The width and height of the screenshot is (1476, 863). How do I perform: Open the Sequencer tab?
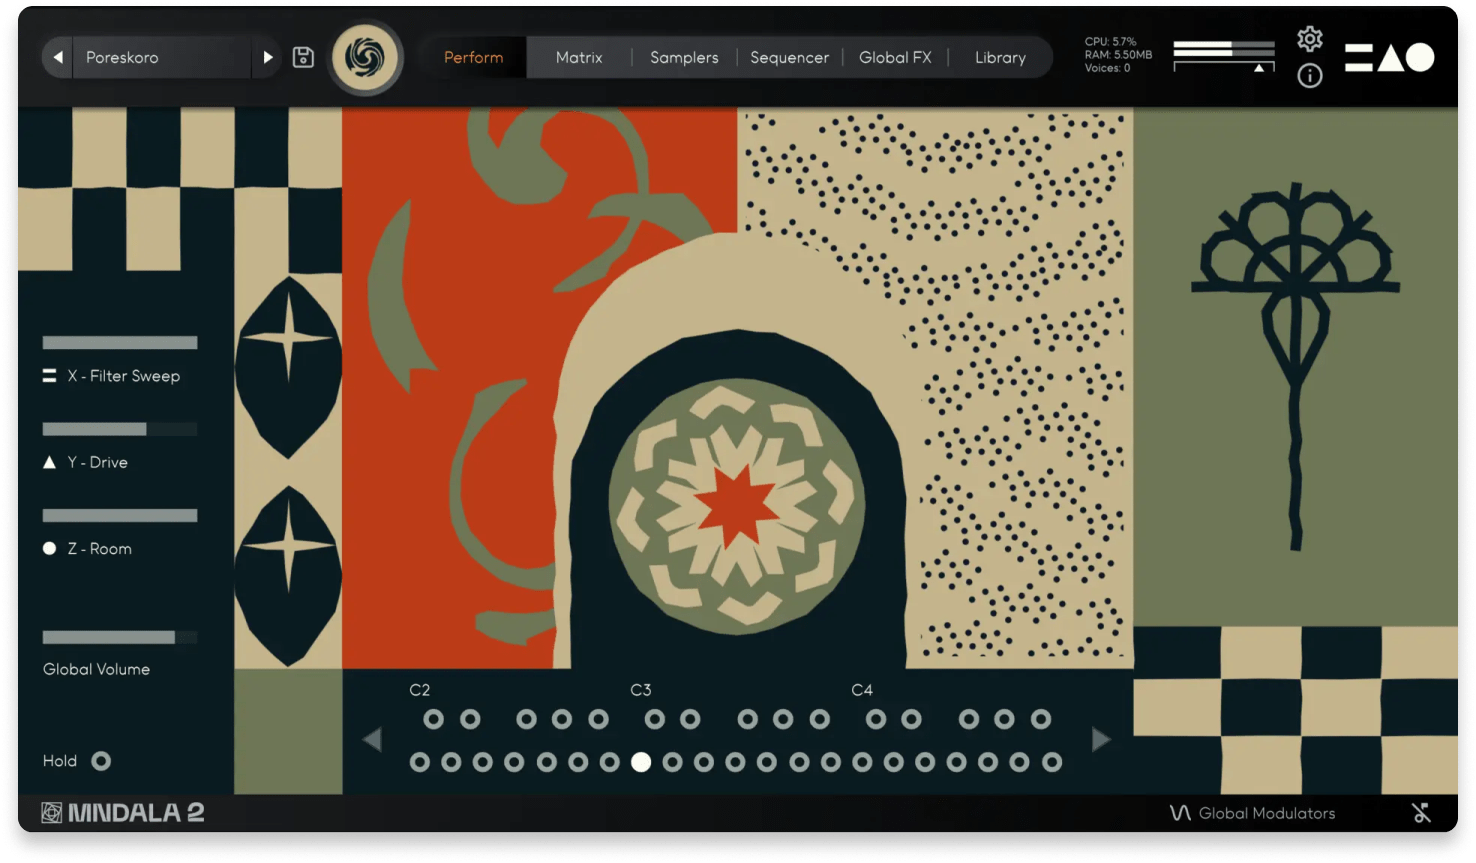pos(789,58)
